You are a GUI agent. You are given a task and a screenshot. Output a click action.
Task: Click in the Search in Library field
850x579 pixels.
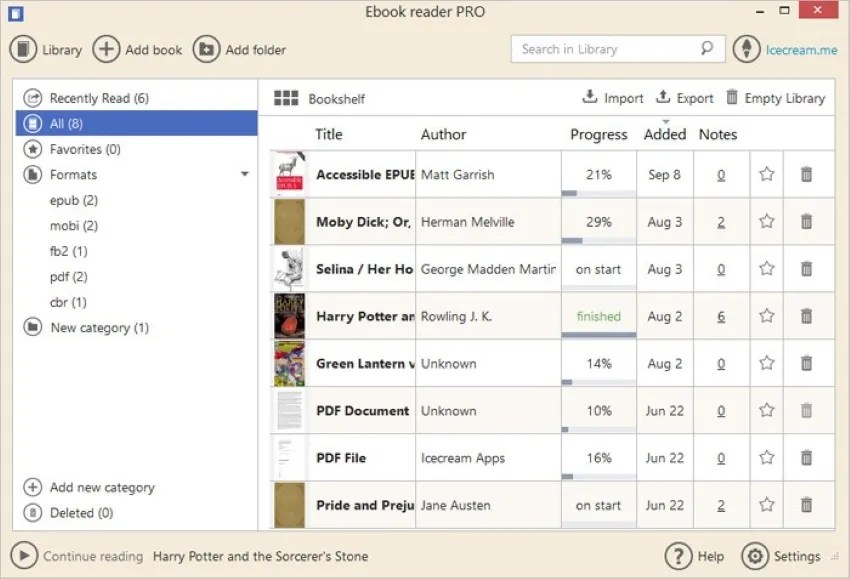click(x=610, y=48)
